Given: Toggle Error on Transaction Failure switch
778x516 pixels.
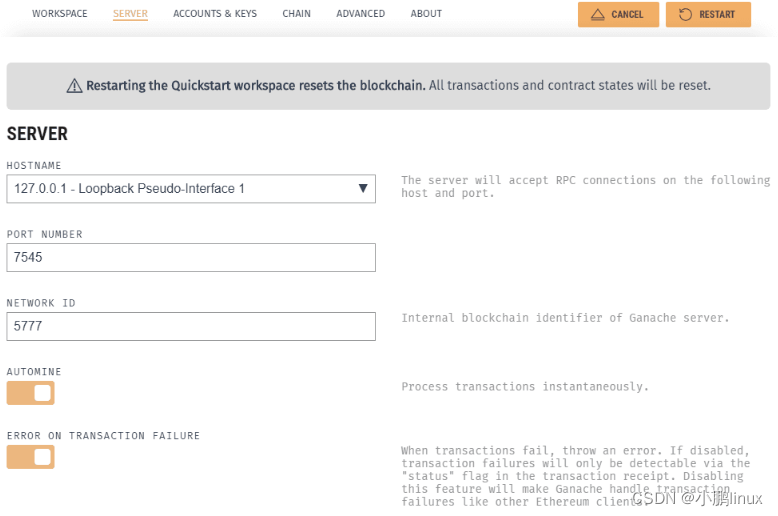Looking at the screenshot, I should click(30, 457).
